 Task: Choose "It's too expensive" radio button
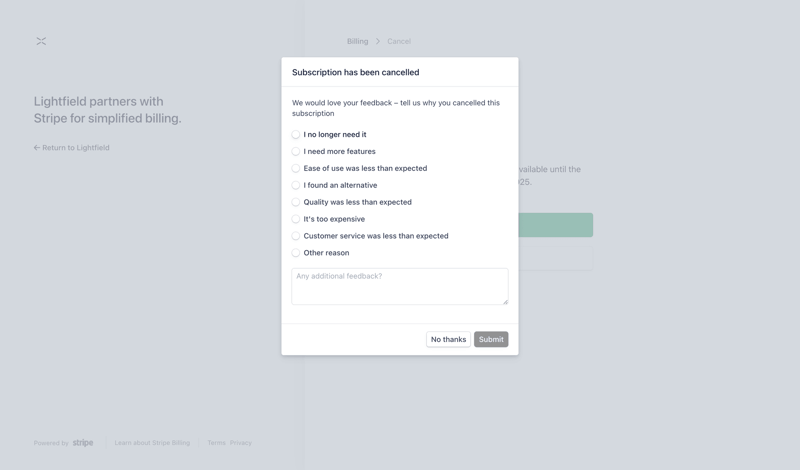click(296, 220)
